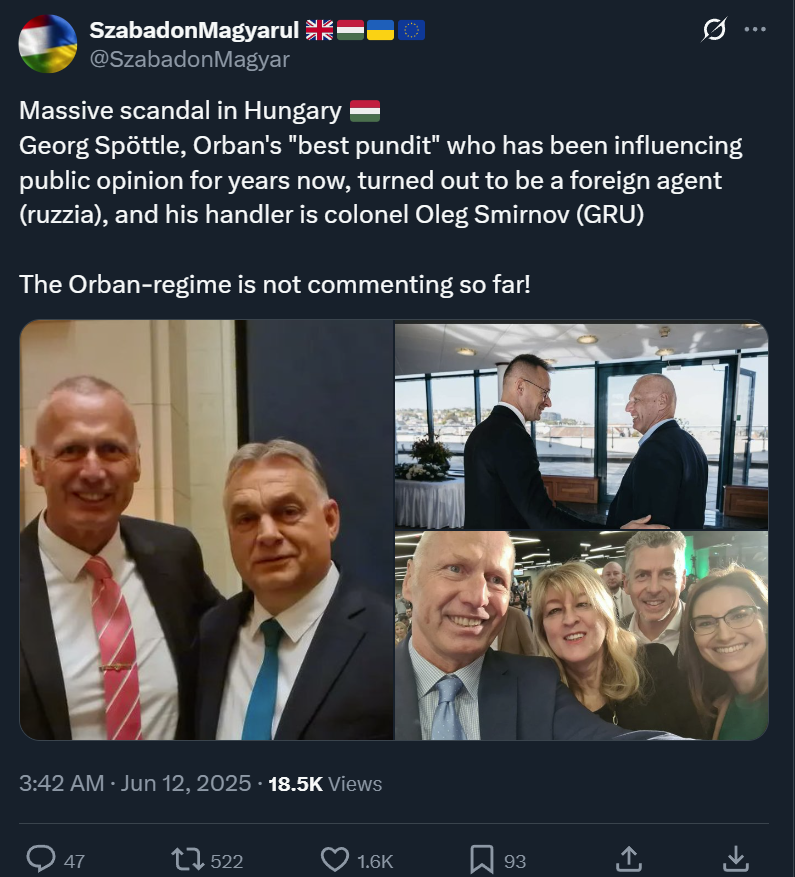The image size is (795, 877).
Task: Open the top-right handshake photo
Action: 581,425
